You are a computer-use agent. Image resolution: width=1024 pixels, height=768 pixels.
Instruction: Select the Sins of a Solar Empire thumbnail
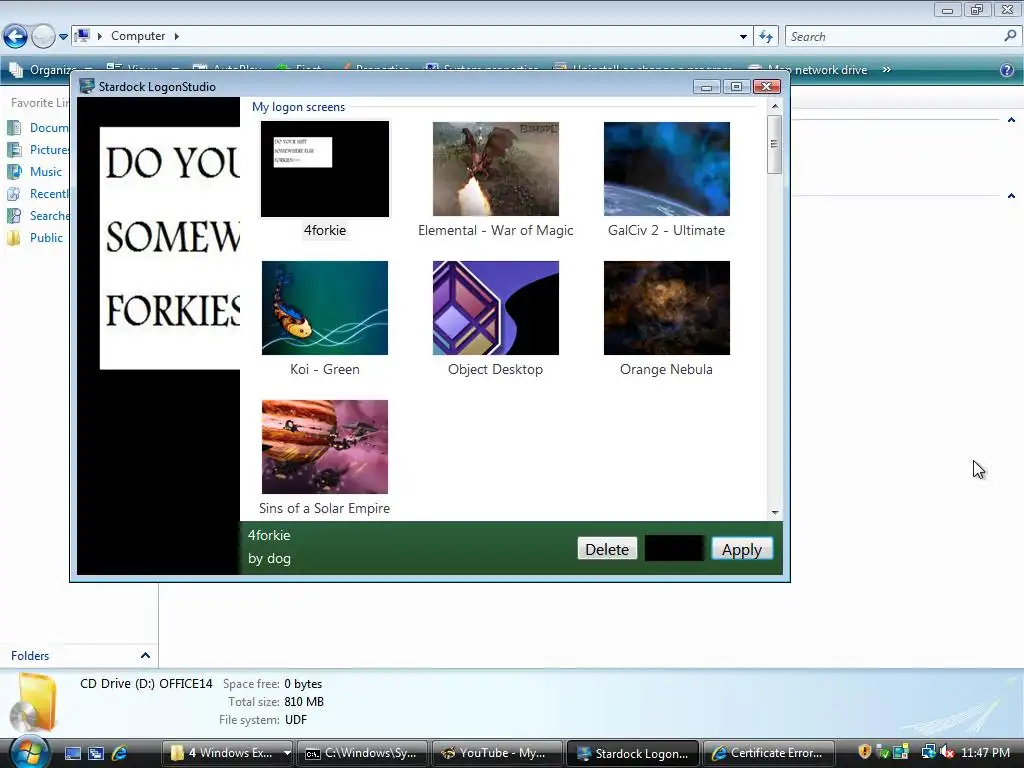click(x=325, y=447)
